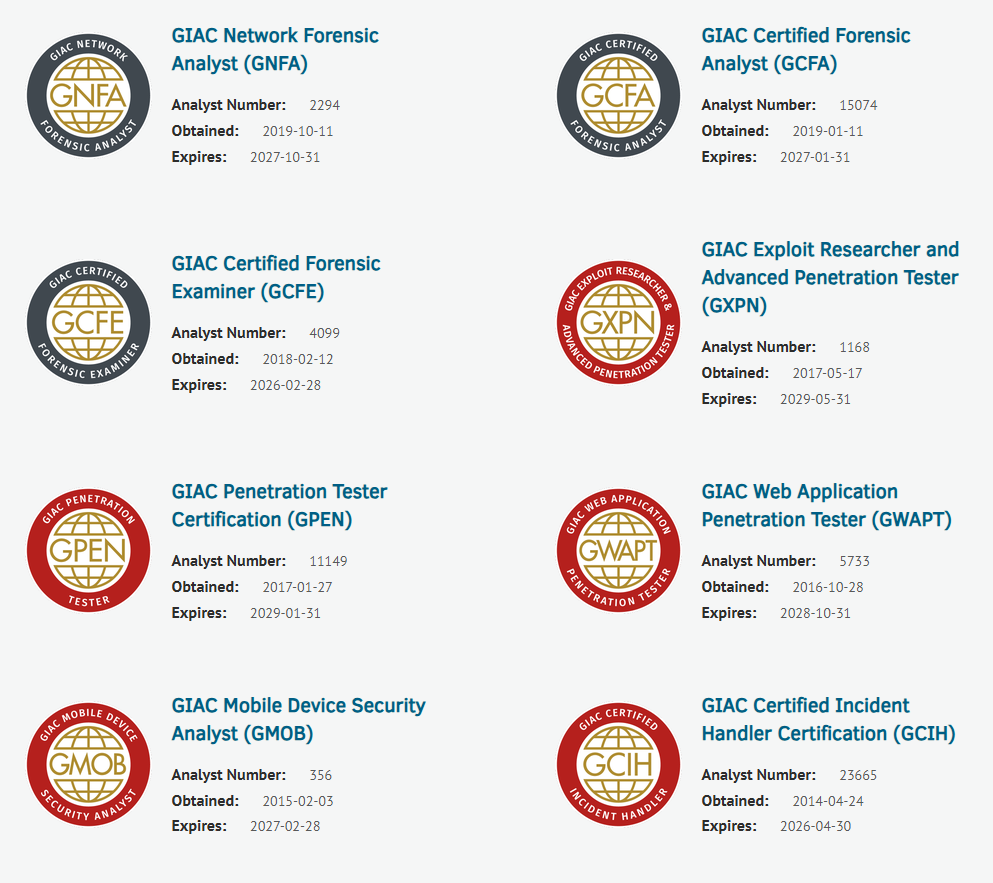Select GNFA analyst number 2294
This screenshot has width=993, height=883.
[324, 105]
